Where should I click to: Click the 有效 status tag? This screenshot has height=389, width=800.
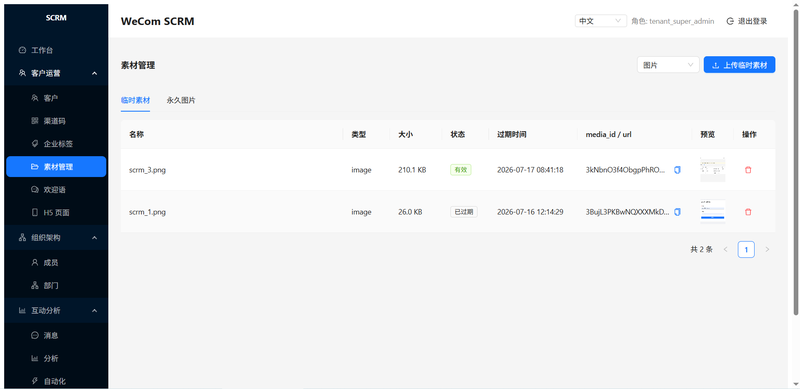pyautogui.click(x=461, y=170)
